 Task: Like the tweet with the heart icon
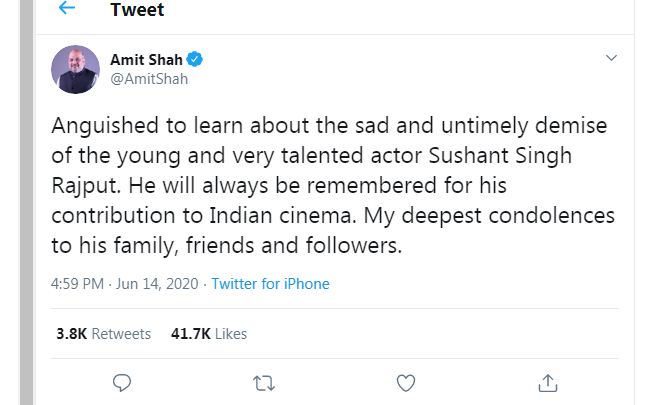coord(406,382)
